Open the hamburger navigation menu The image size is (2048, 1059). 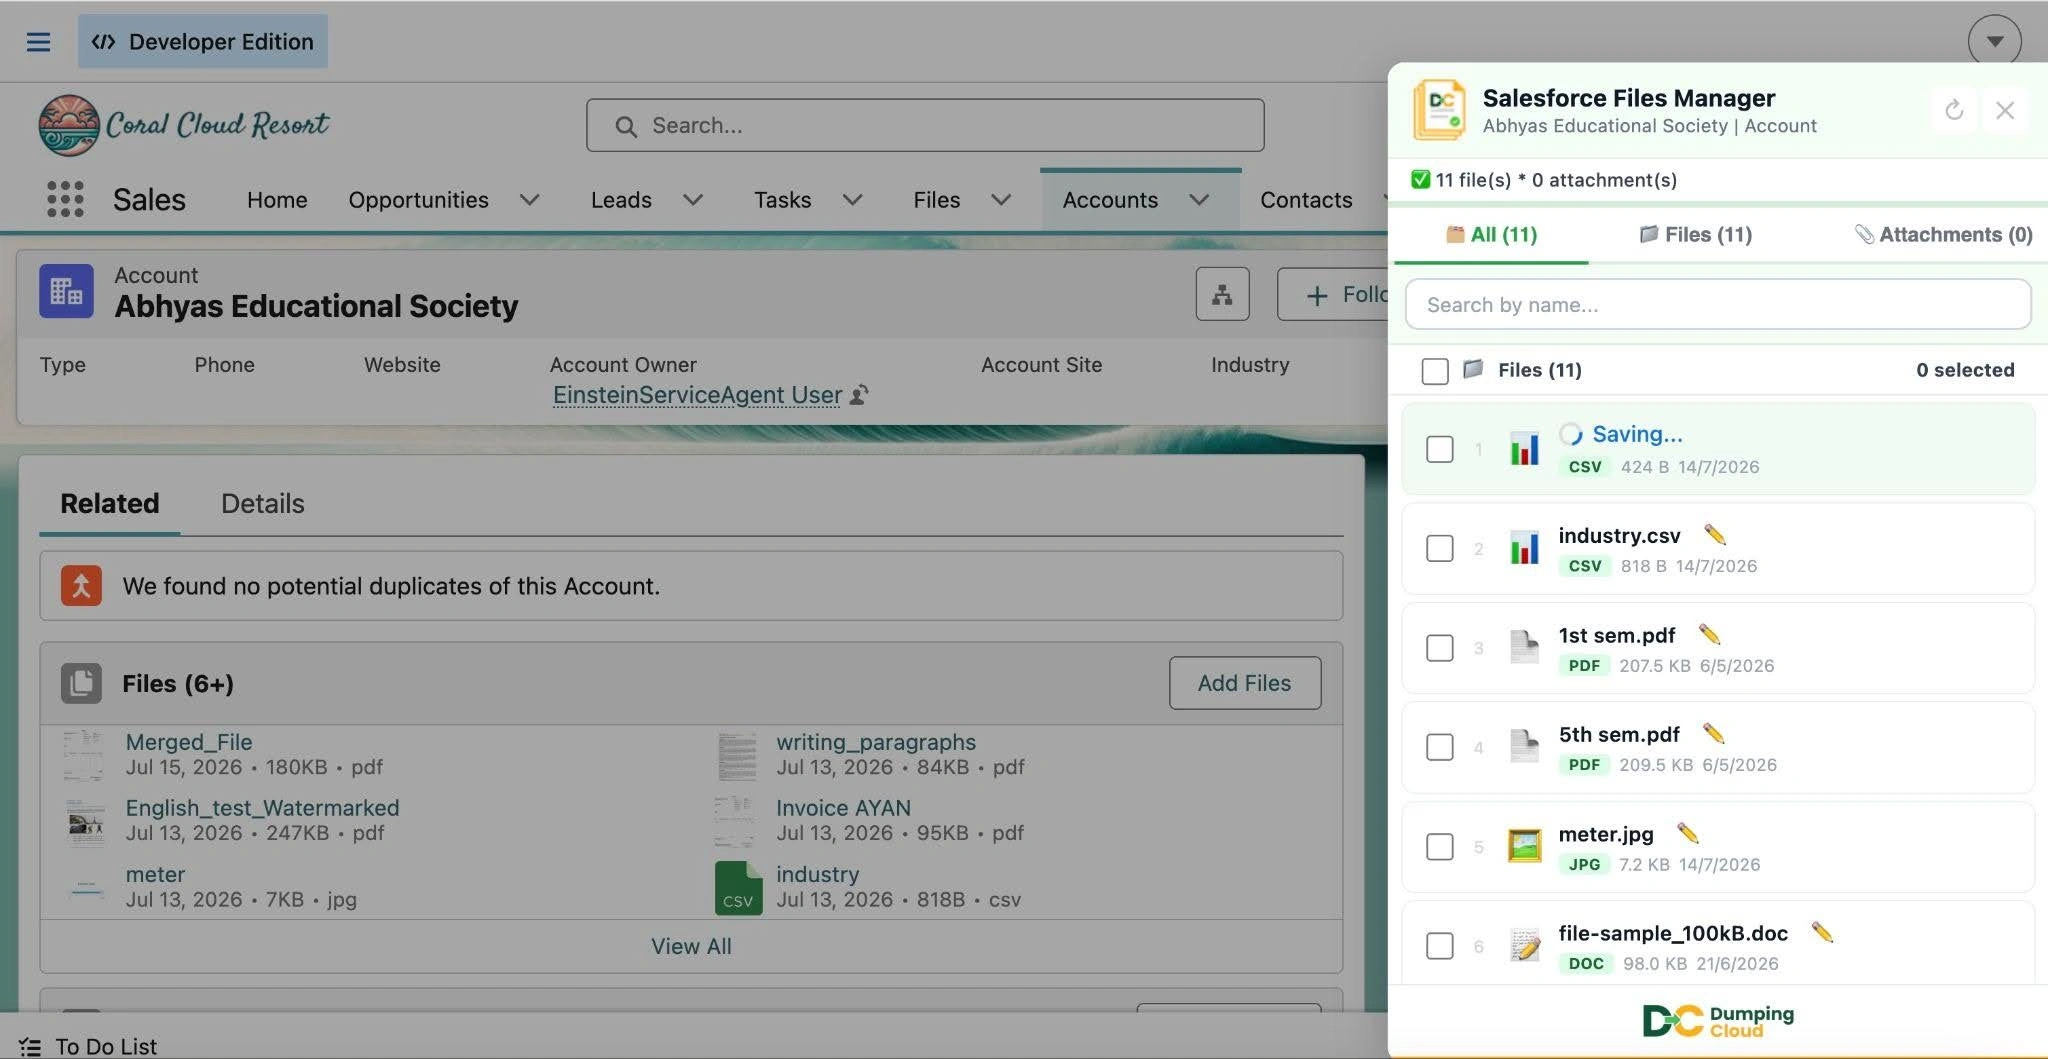tap(38, 42)
